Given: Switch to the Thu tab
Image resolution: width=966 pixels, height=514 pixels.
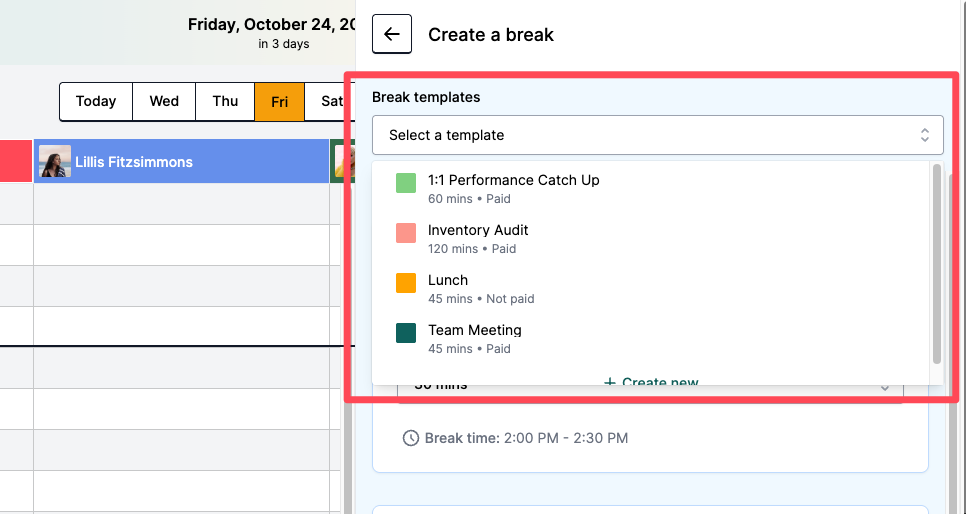Looking at the screenshot, I should point(225,101).
